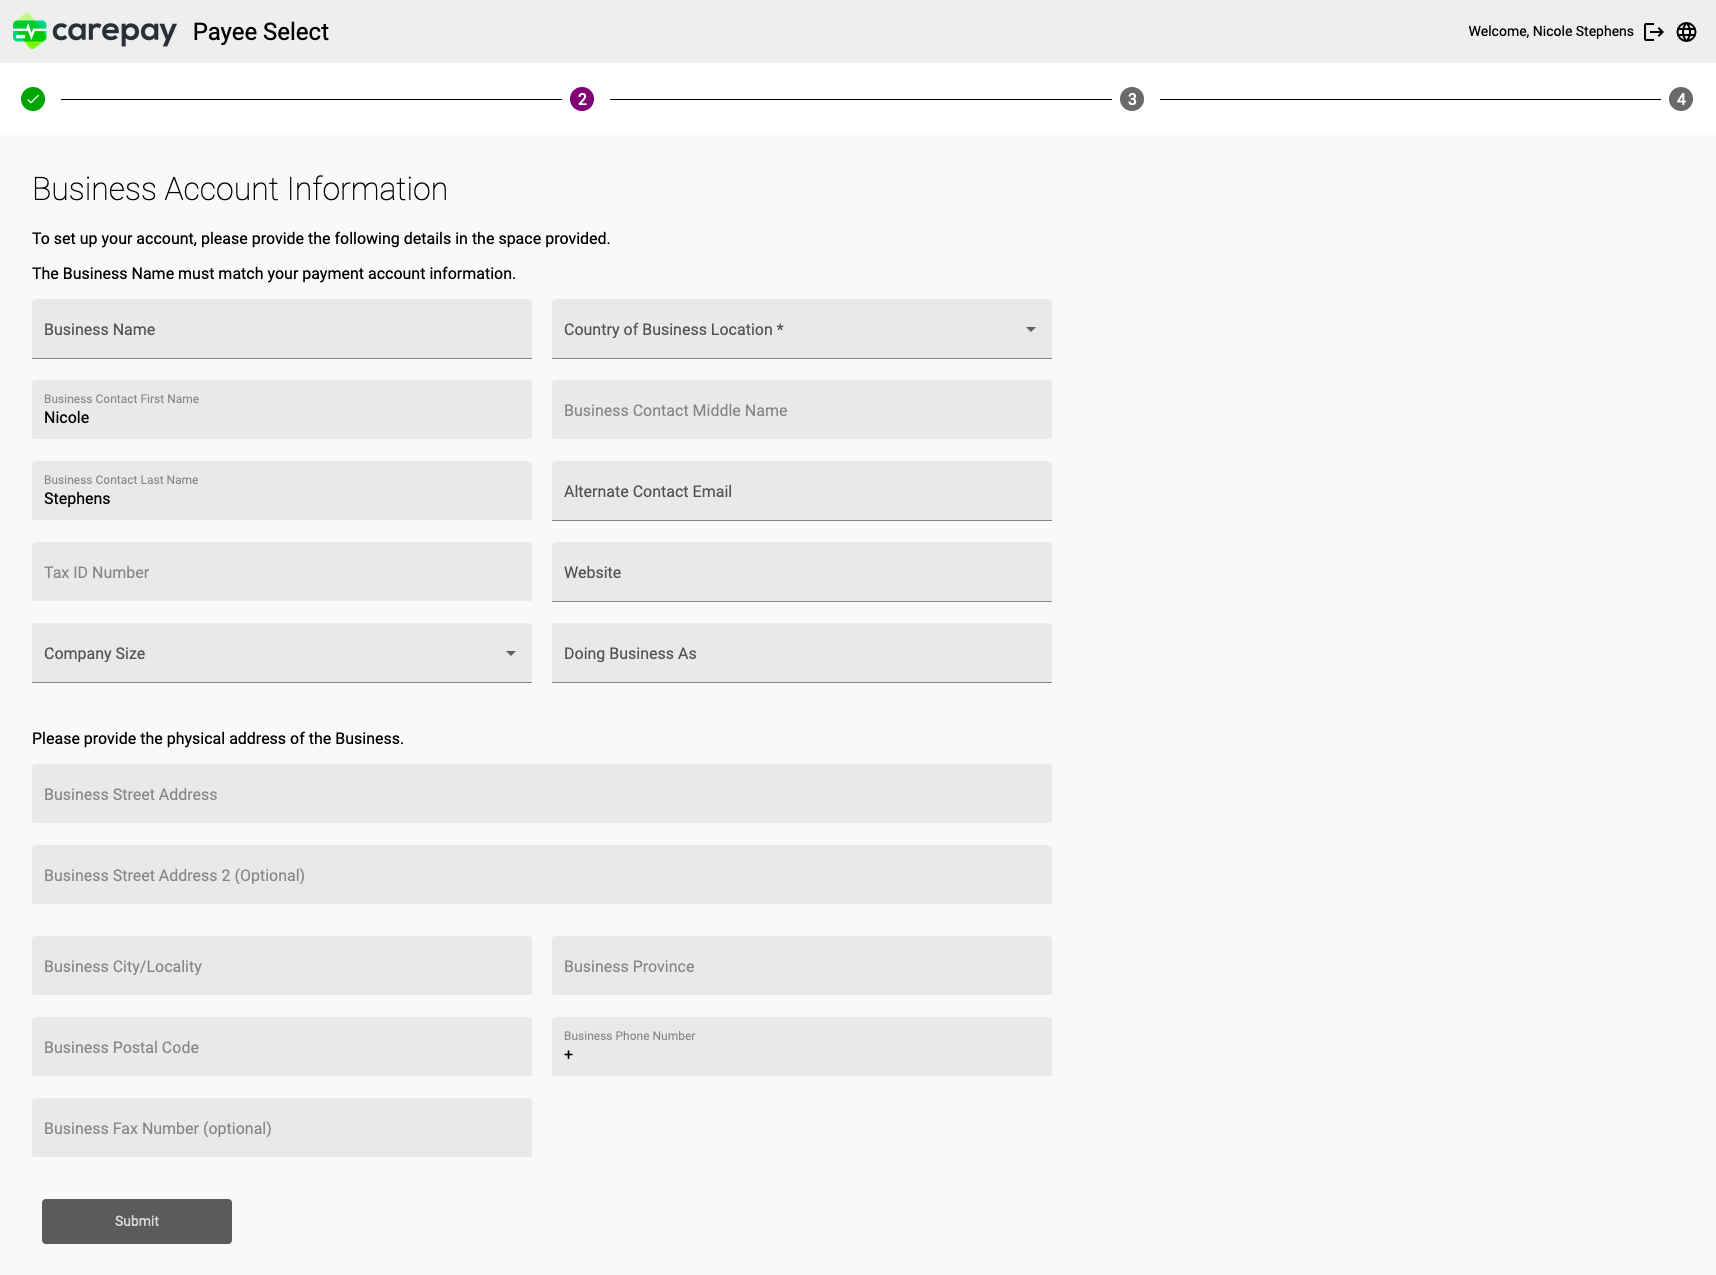Go to step 3 in progress stepper
Image resolution: width=1716 pixels, height=1275 pixels.
coord(1131,99)
